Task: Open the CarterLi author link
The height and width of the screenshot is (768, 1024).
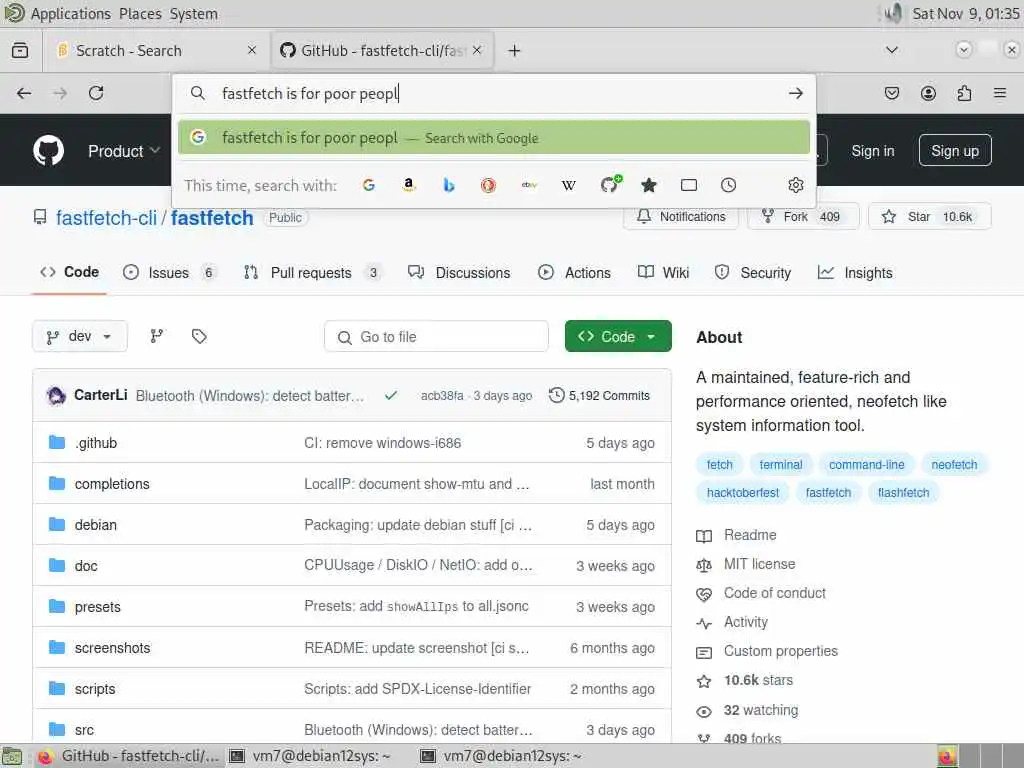Action: click(x=101, y=395)
